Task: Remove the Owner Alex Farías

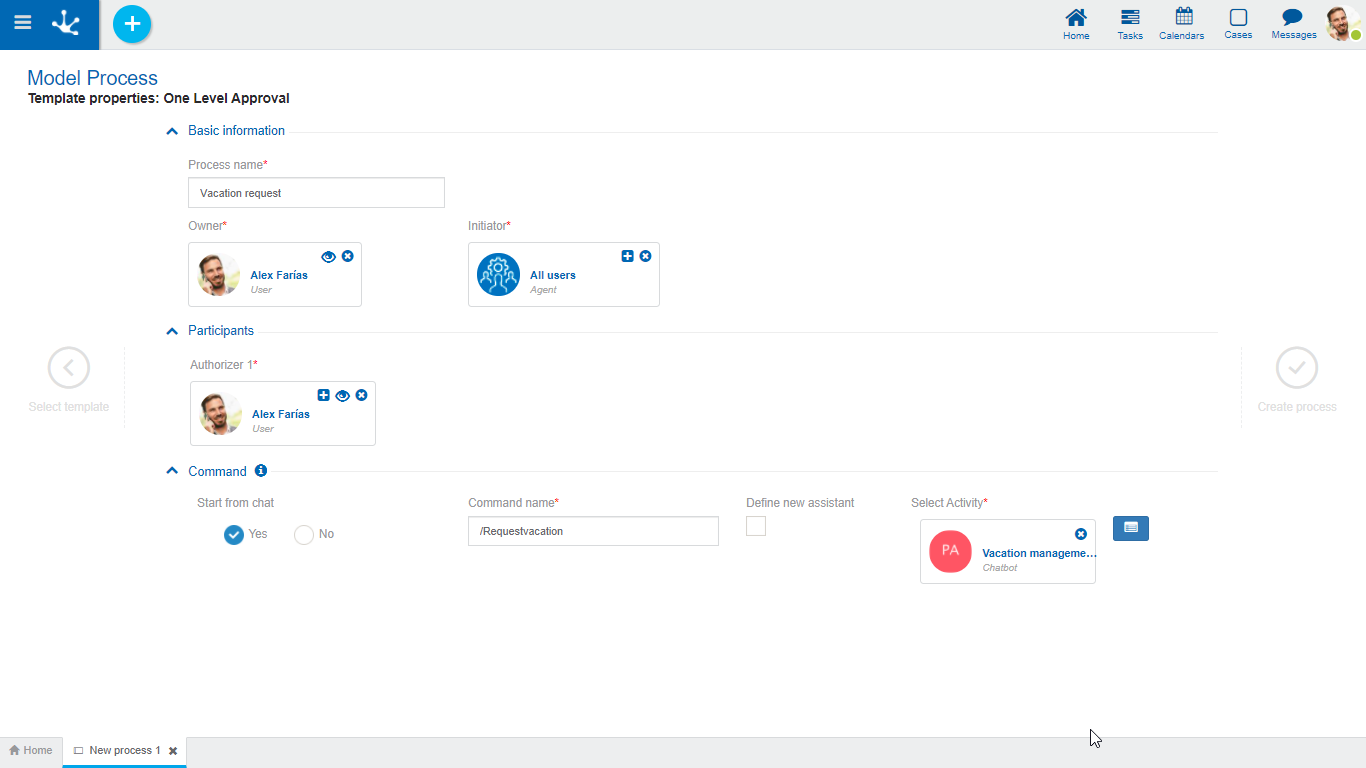Action: [348, 256]
